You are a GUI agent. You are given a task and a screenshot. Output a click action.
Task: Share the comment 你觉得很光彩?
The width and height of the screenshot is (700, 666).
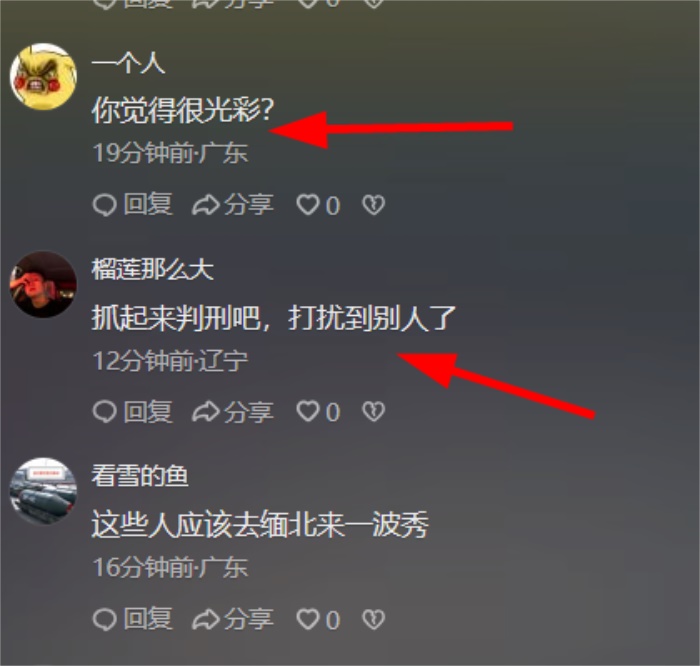click(x=233, y=205)
